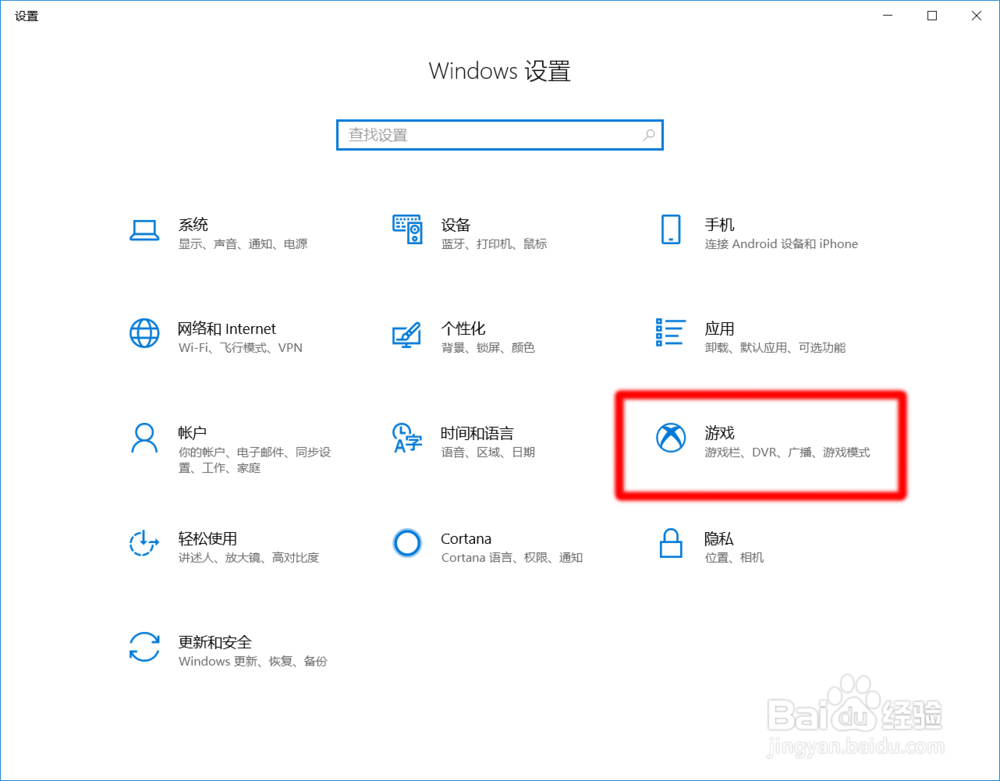Viewport: 1000px width, 781px height.
Task: Click description Wi-Fi、飞行模式、VPN
Action: [240, 348]
